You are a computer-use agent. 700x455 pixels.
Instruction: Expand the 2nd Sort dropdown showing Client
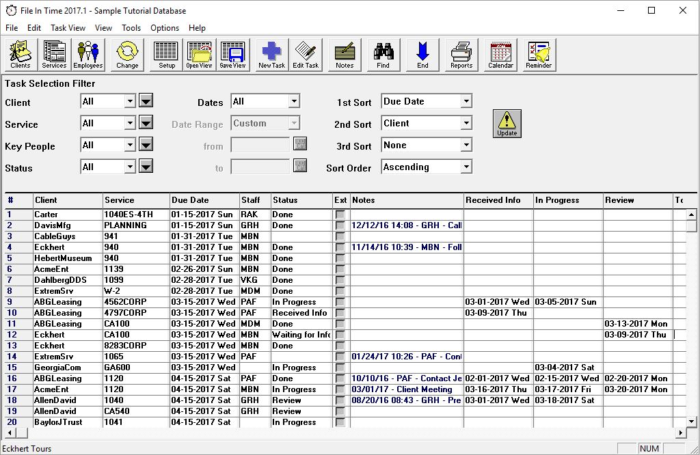[466, 123]
